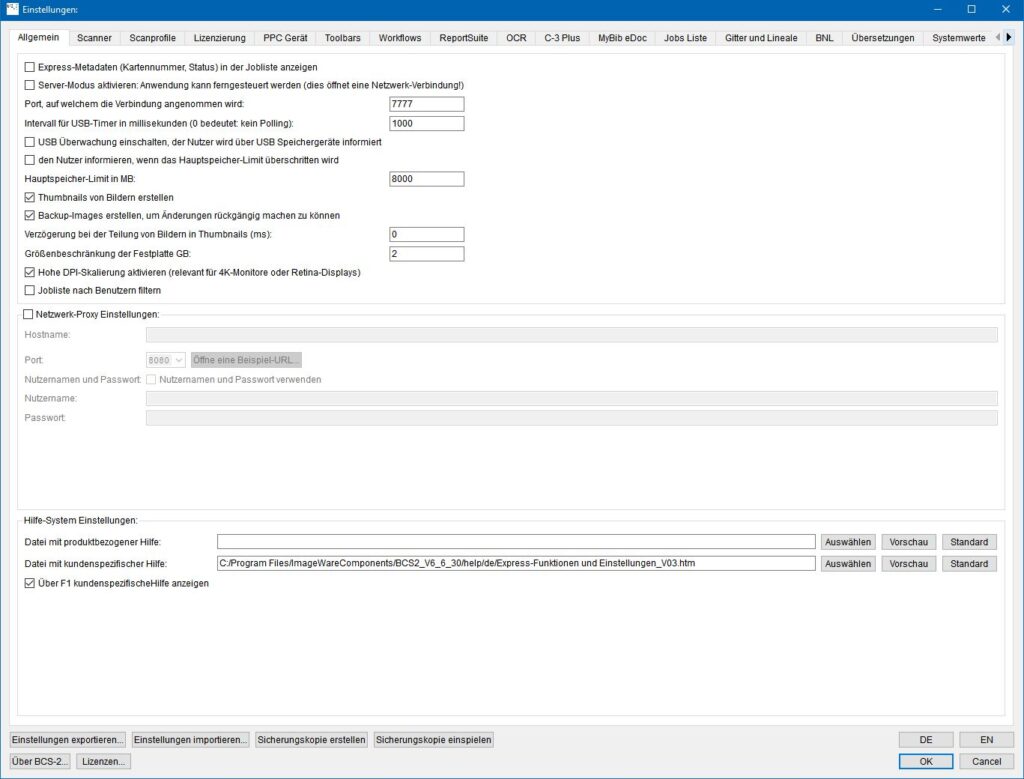The image size is (1024, 779).
Task: Enable USB Überwachung einschalten checkbox
Action: (29, 142)
